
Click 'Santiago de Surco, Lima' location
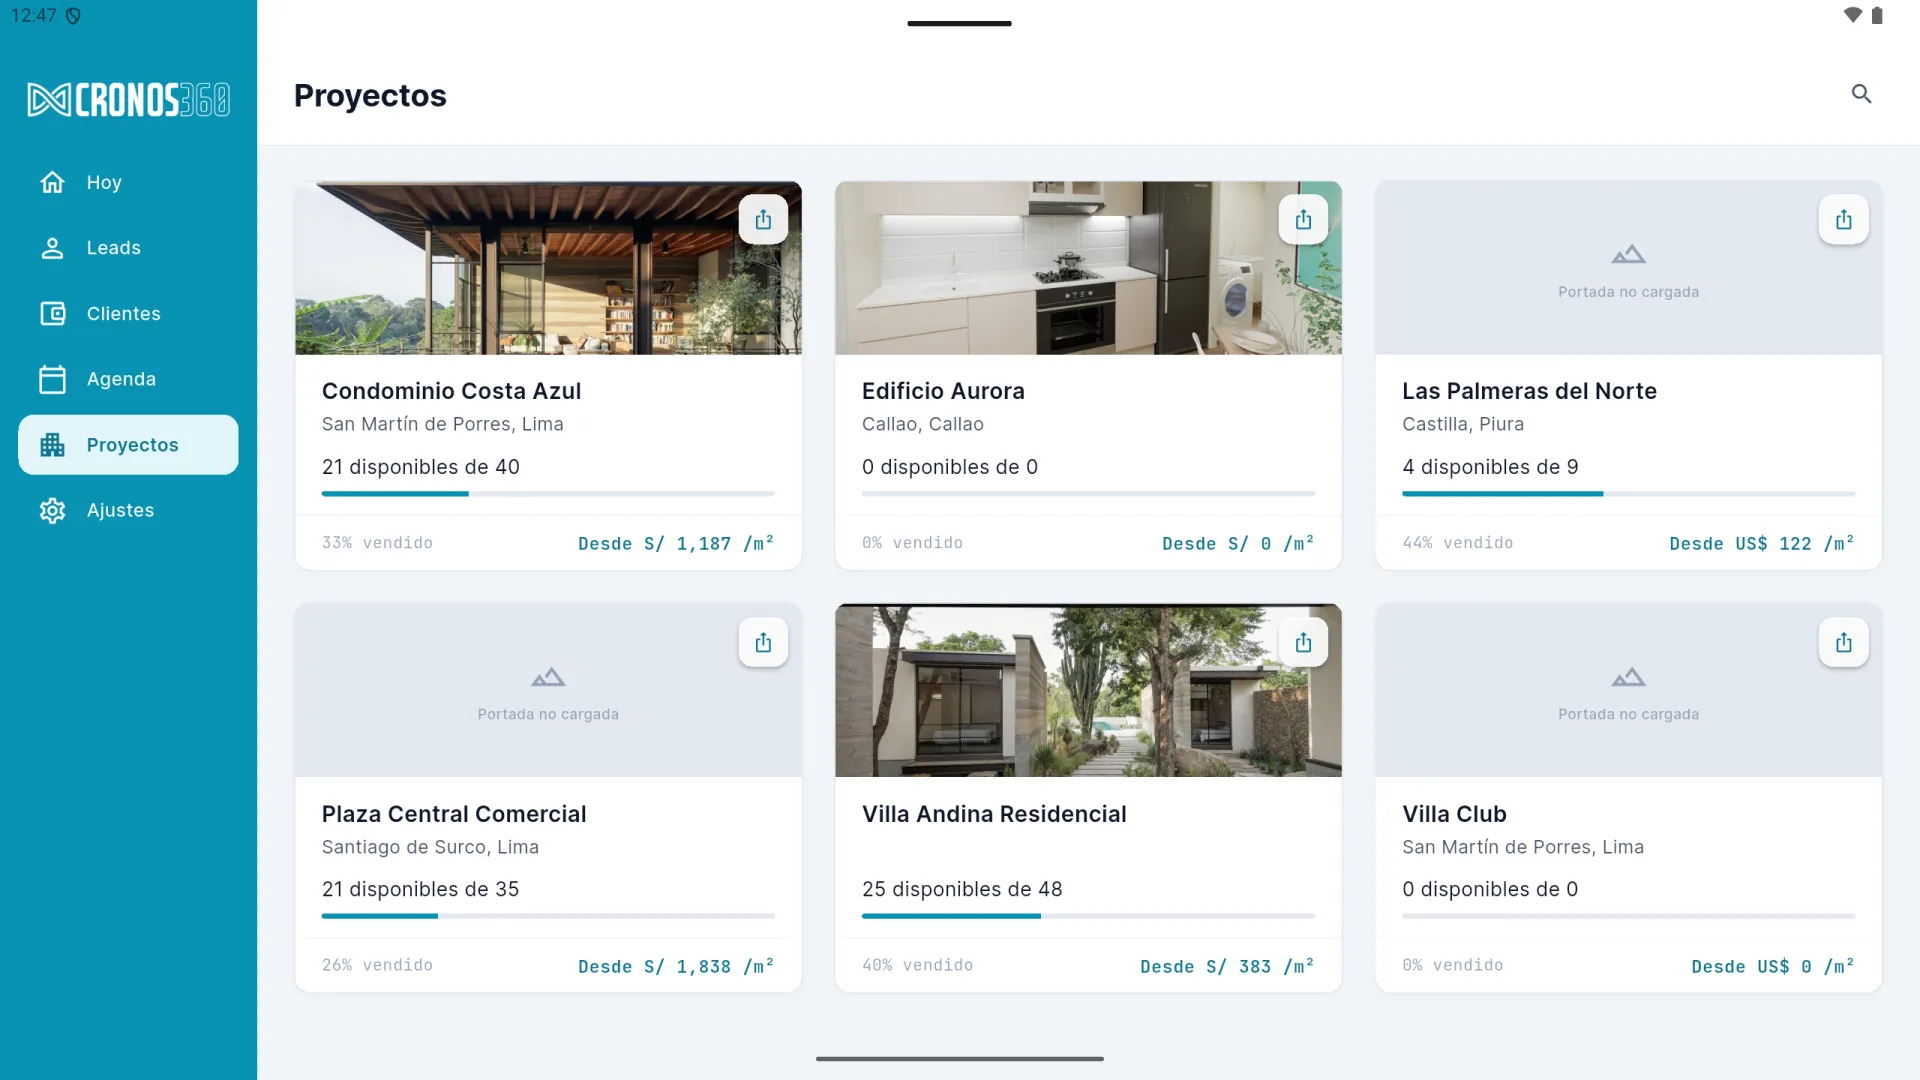click(430, 847)
